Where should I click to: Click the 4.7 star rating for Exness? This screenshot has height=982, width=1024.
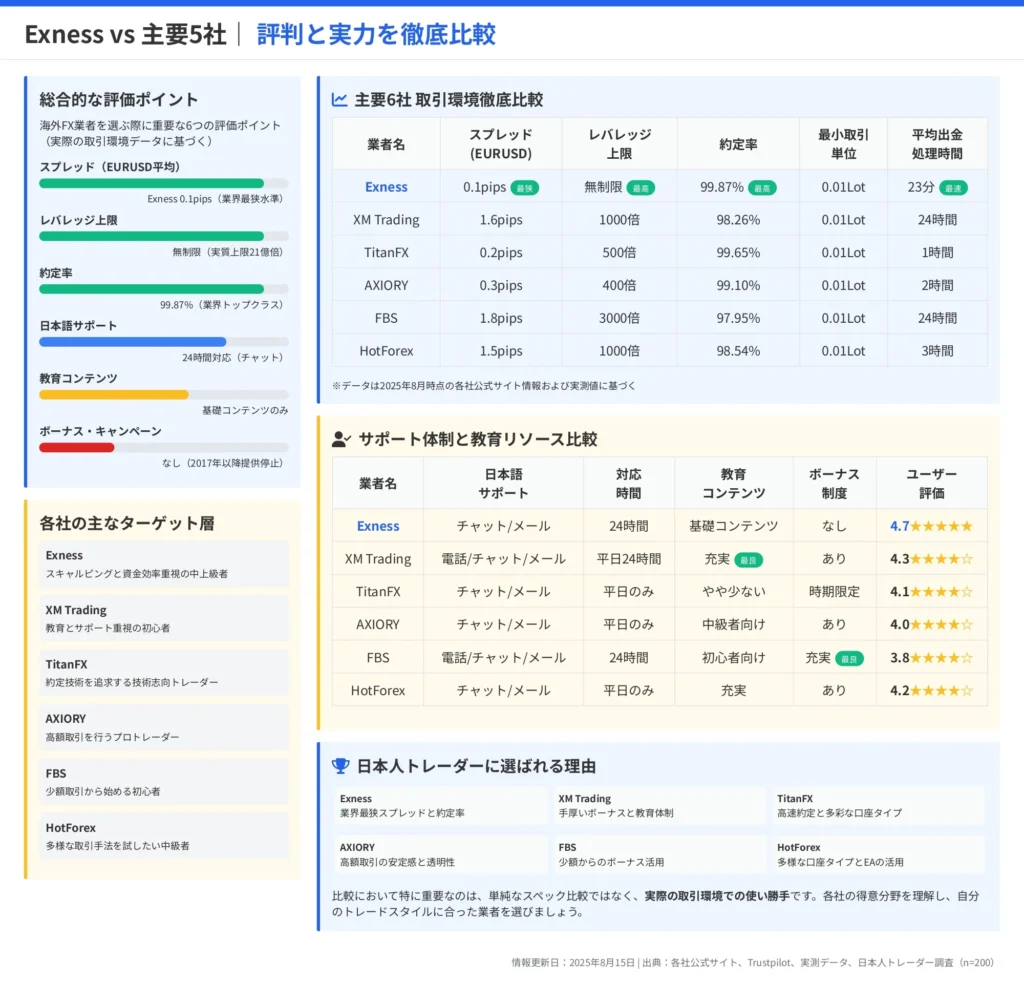pos(931,526)
